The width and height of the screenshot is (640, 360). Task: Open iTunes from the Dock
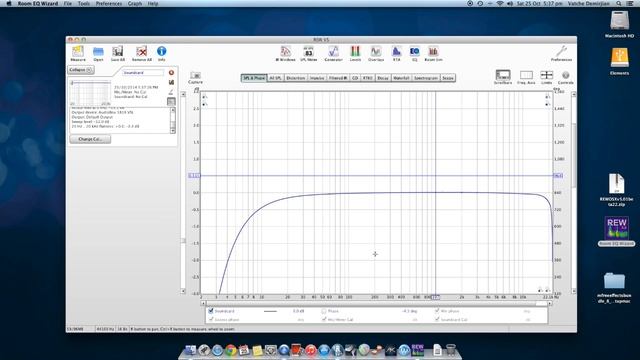tap(311, 350)
